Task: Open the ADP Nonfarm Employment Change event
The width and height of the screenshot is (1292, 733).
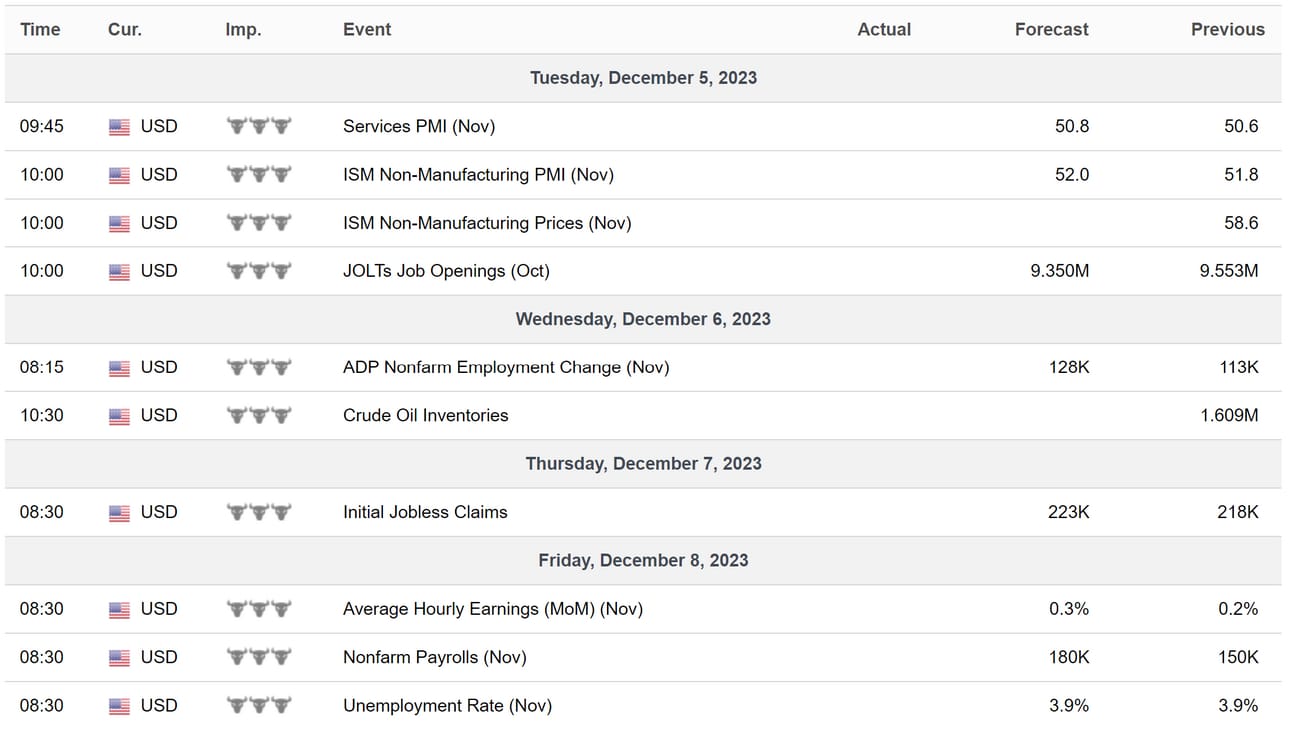Action: point(505,367)
